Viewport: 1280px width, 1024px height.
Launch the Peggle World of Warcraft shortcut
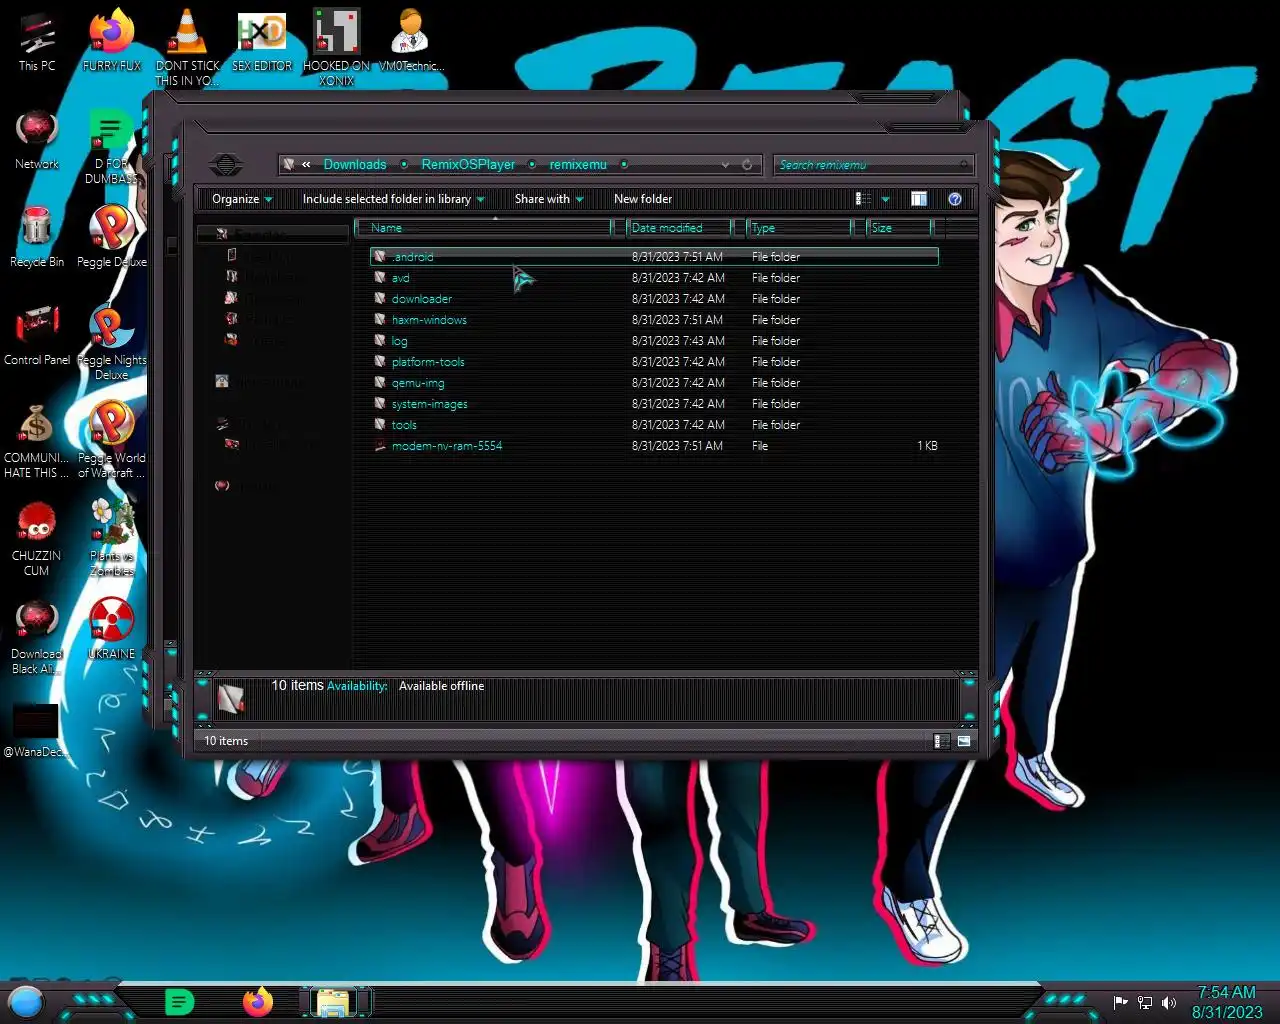[112, 440]
